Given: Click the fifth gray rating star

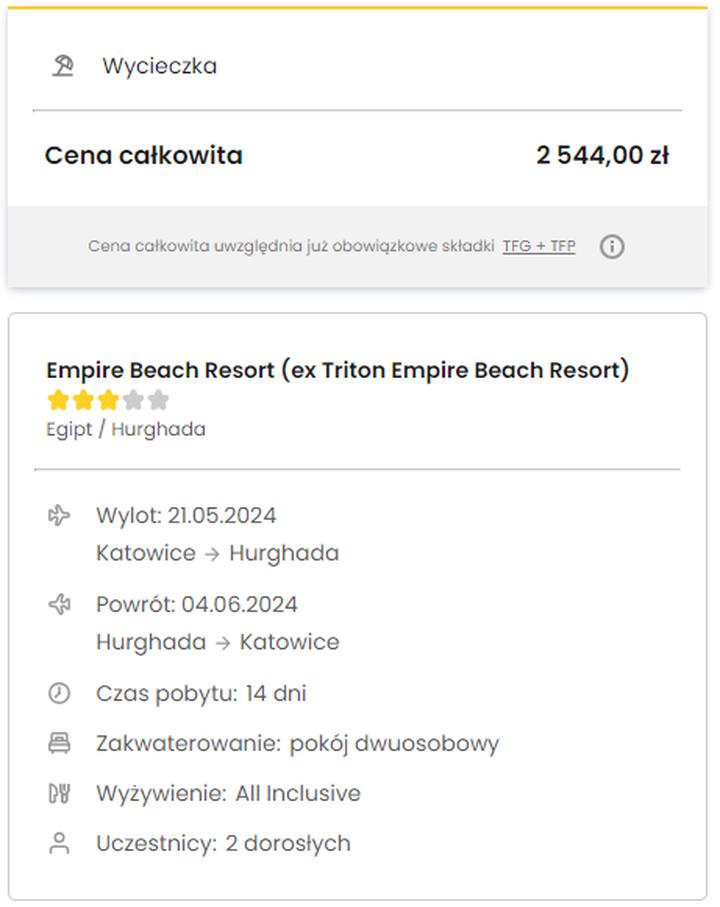Looking at the screenshot, I should coord(156,399).
